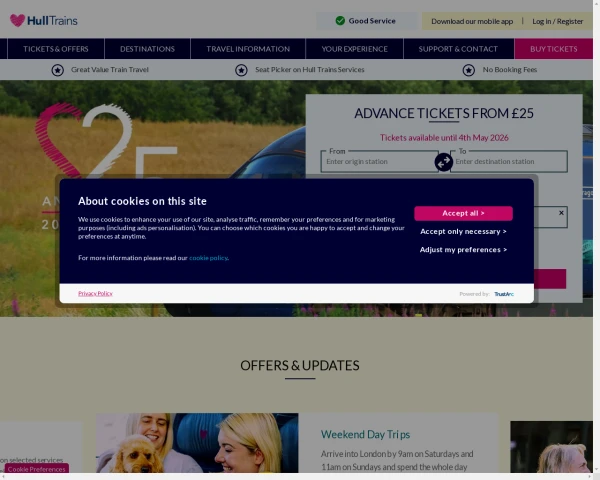
Task: Click the green Good Service checkmark icon
Action: tap(340, 21)
